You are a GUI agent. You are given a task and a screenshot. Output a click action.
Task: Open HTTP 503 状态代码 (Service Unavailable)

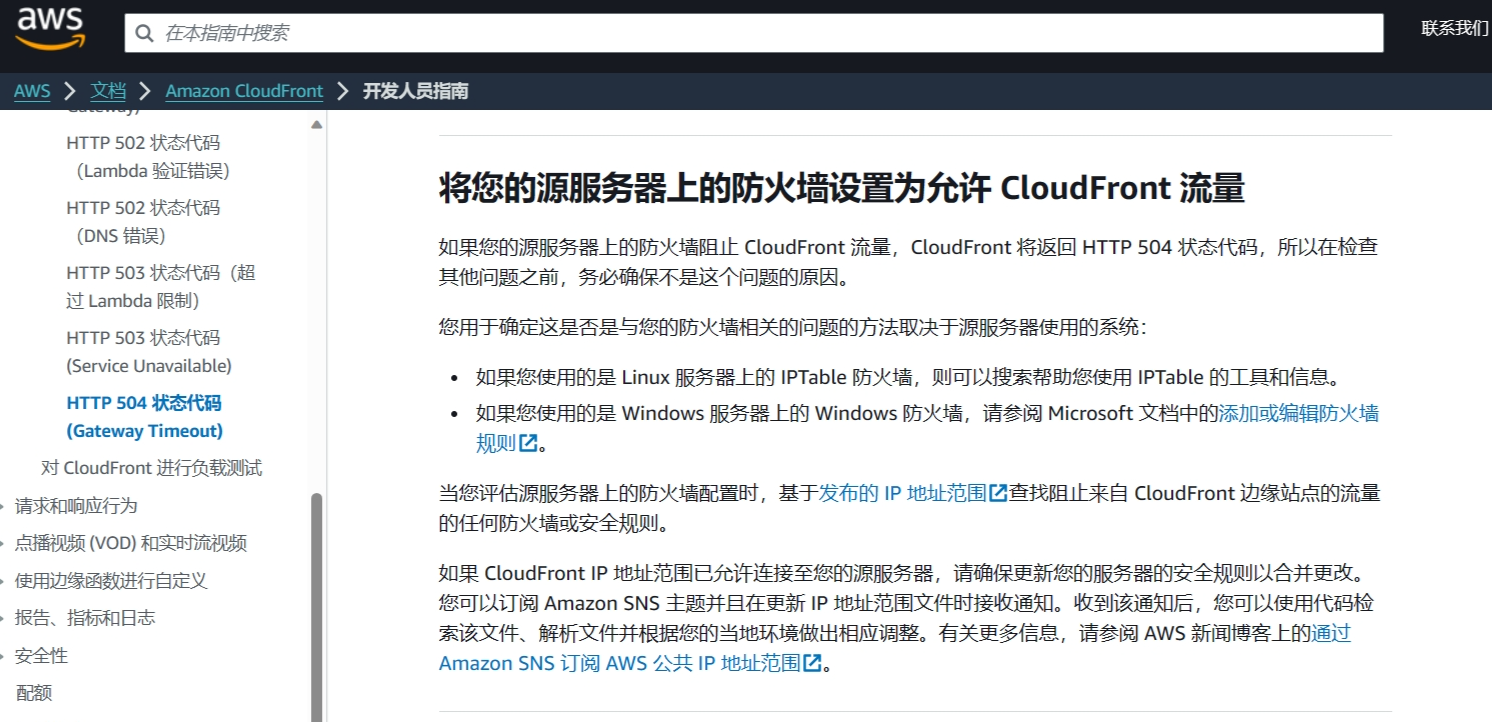[149, 352]
